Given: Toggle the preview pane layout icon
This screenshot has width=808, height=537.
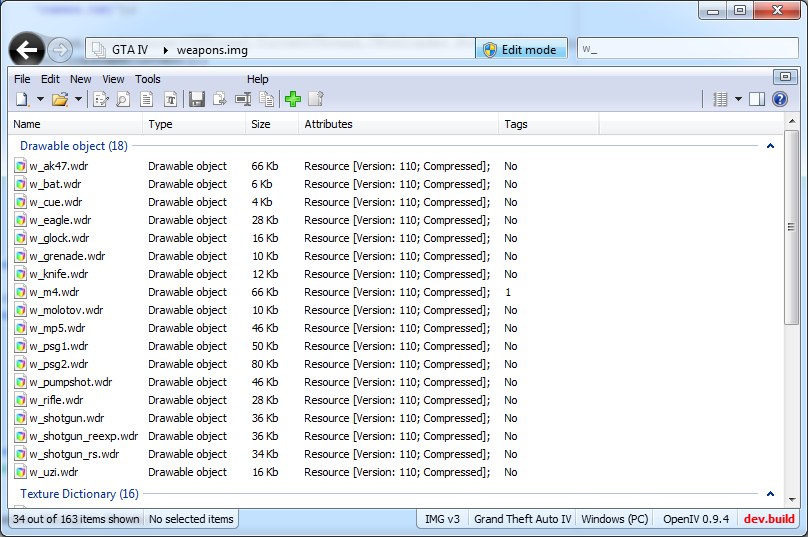Looking at the screenshot, I should click(x=757, y=99).
